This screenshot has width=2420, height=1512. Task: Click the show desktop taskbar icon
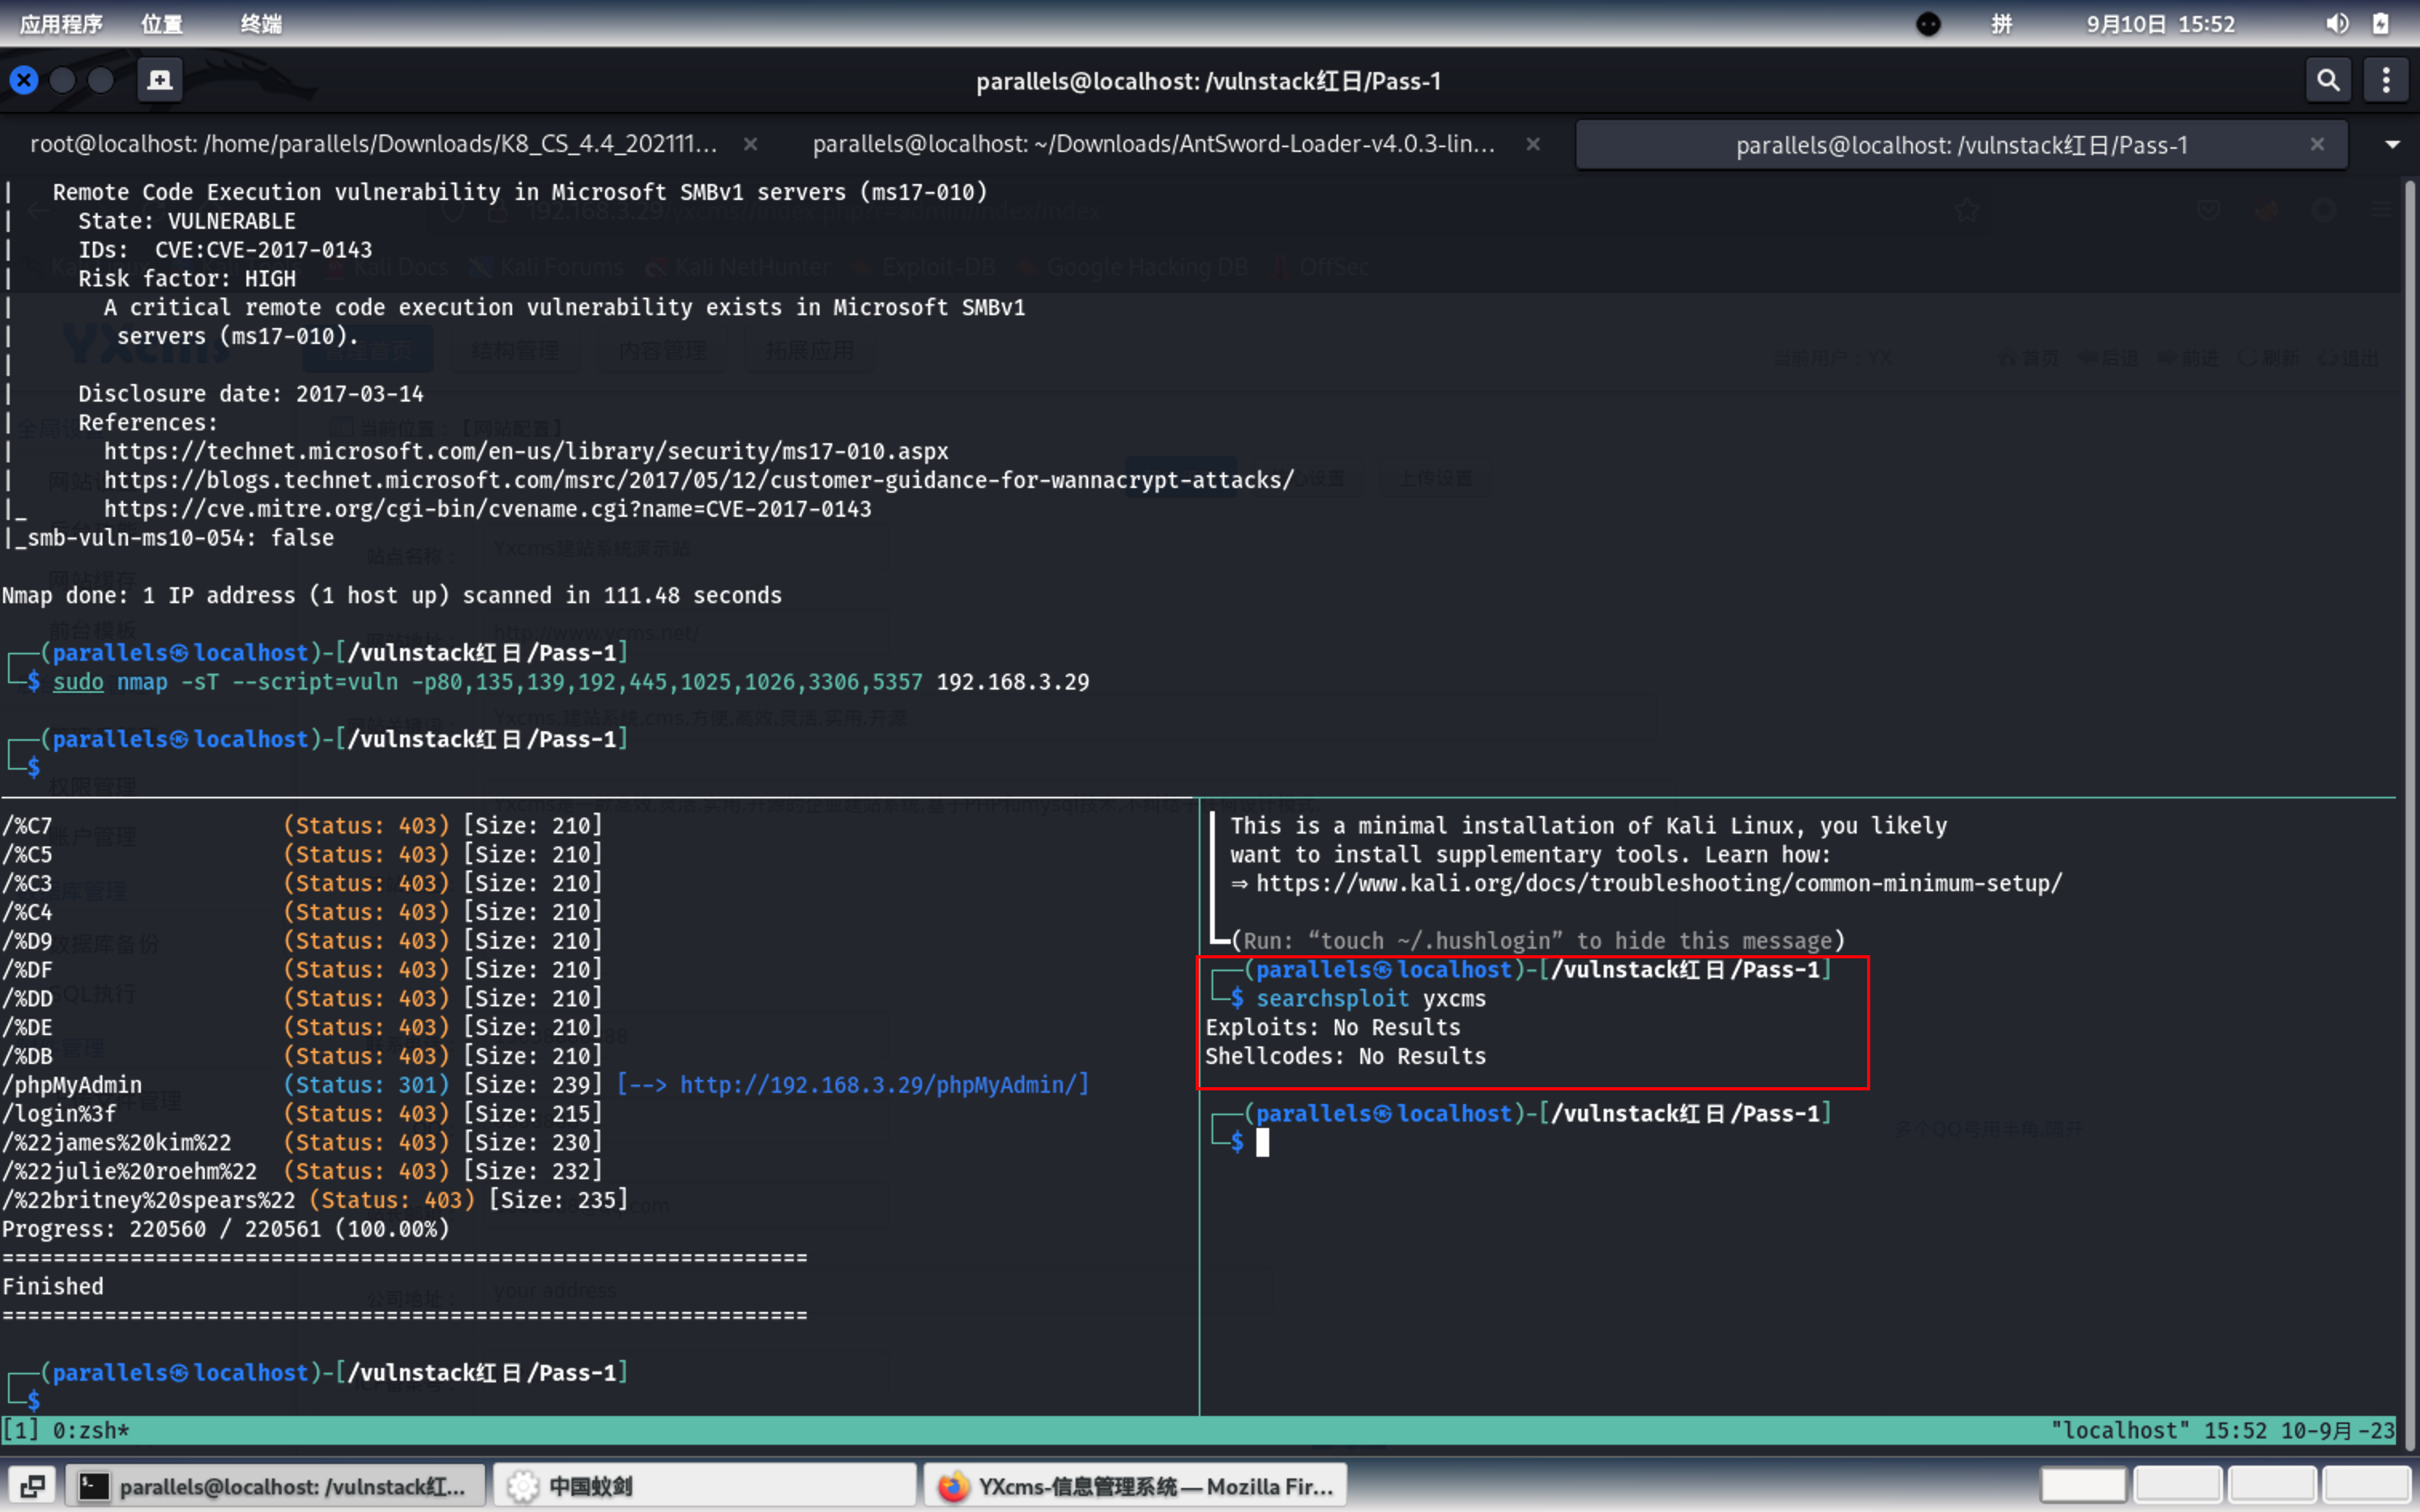(32, 1486)
